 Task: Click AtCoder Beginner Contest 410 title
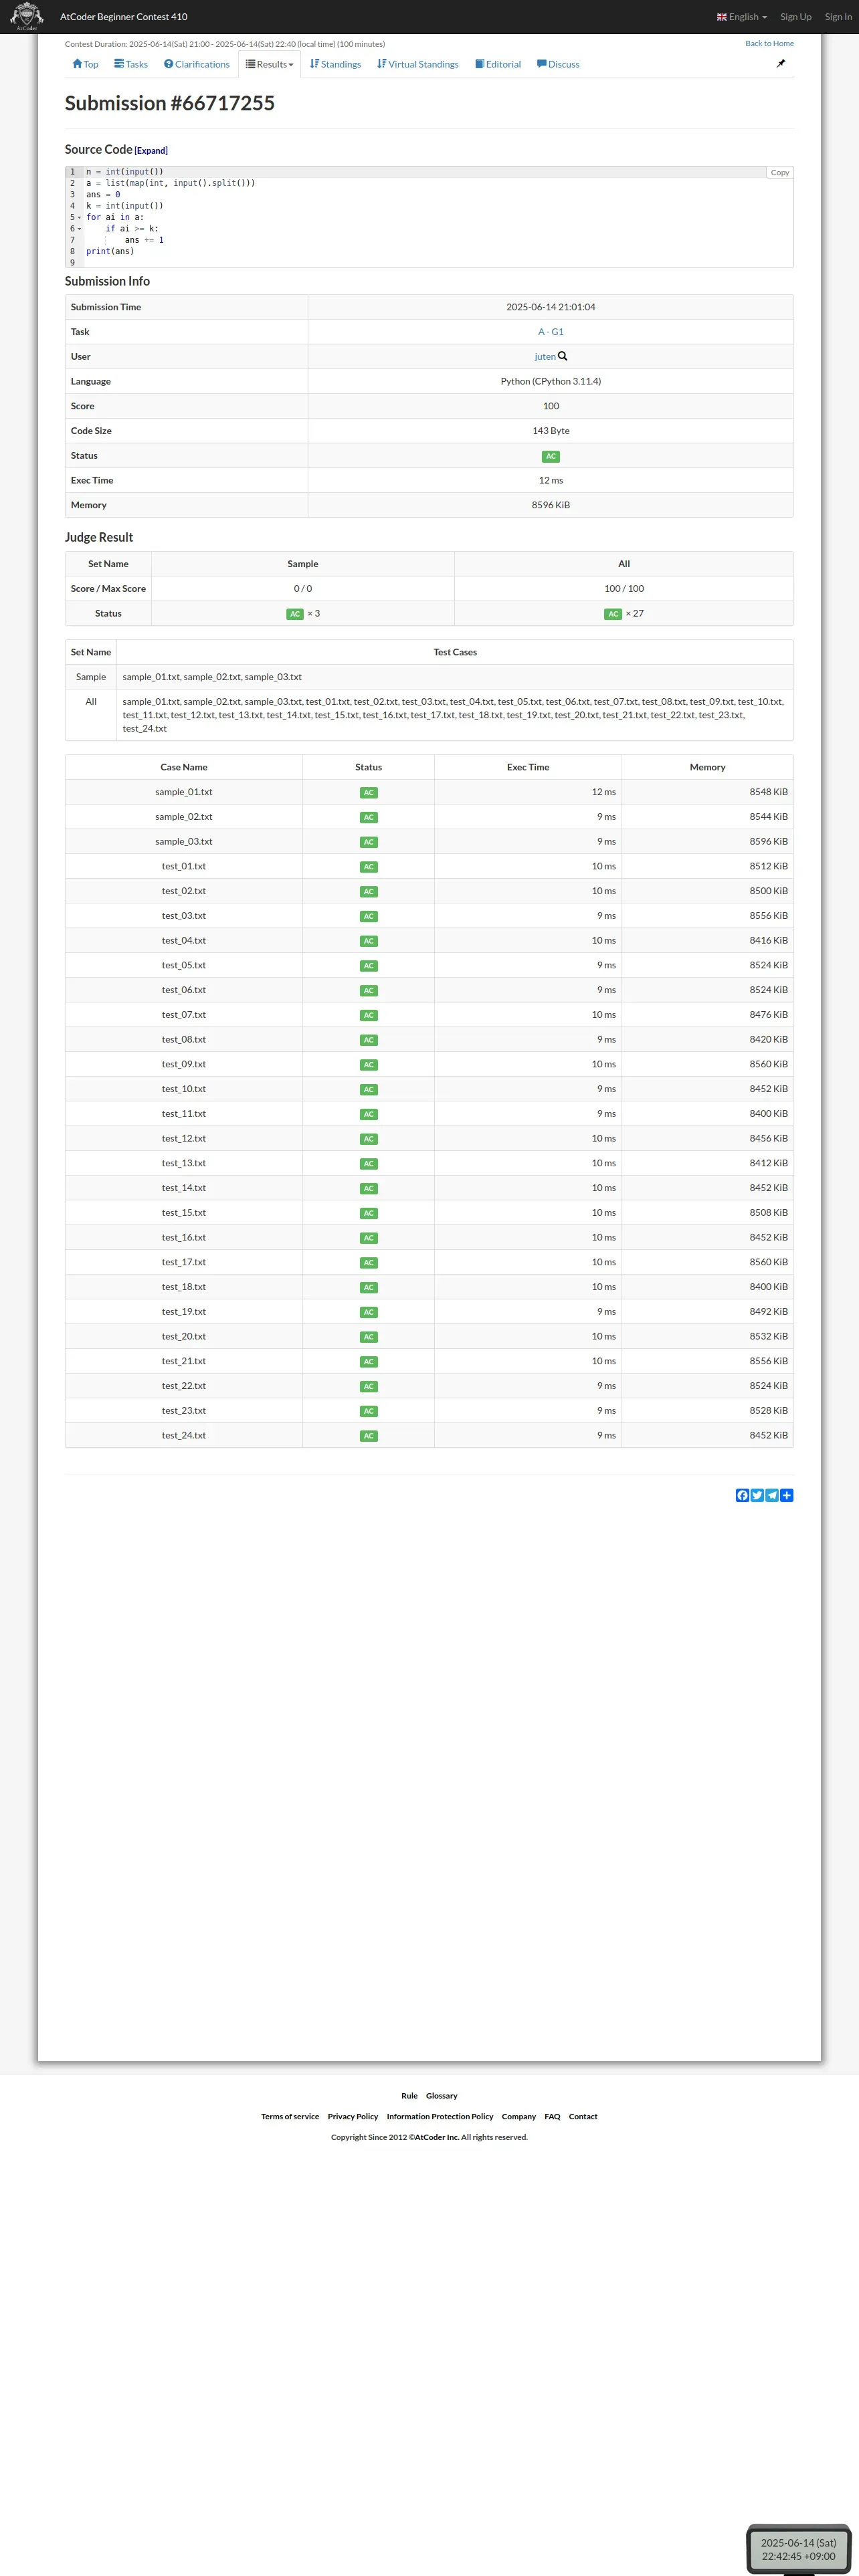click(x=124, y=17)
